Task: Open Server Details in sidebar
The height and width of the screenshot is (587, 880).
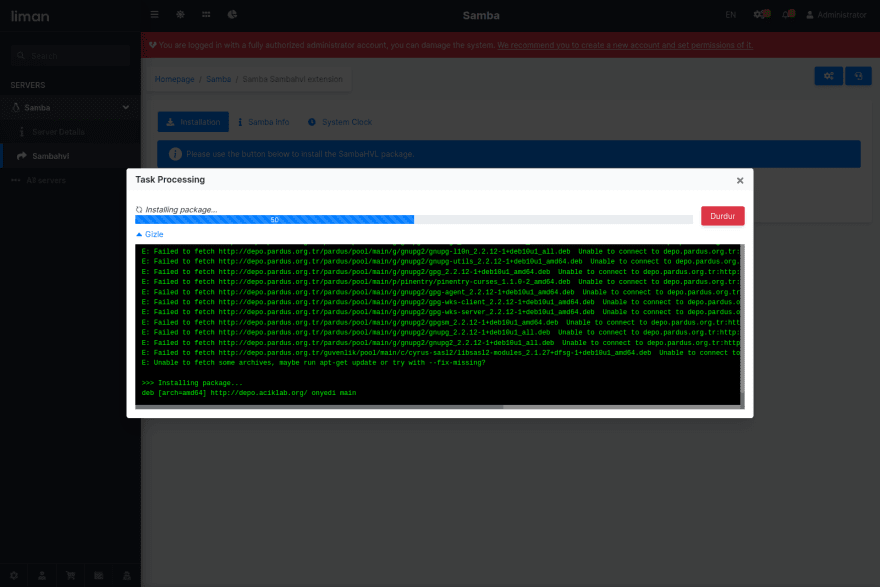Action: (70, 132)
